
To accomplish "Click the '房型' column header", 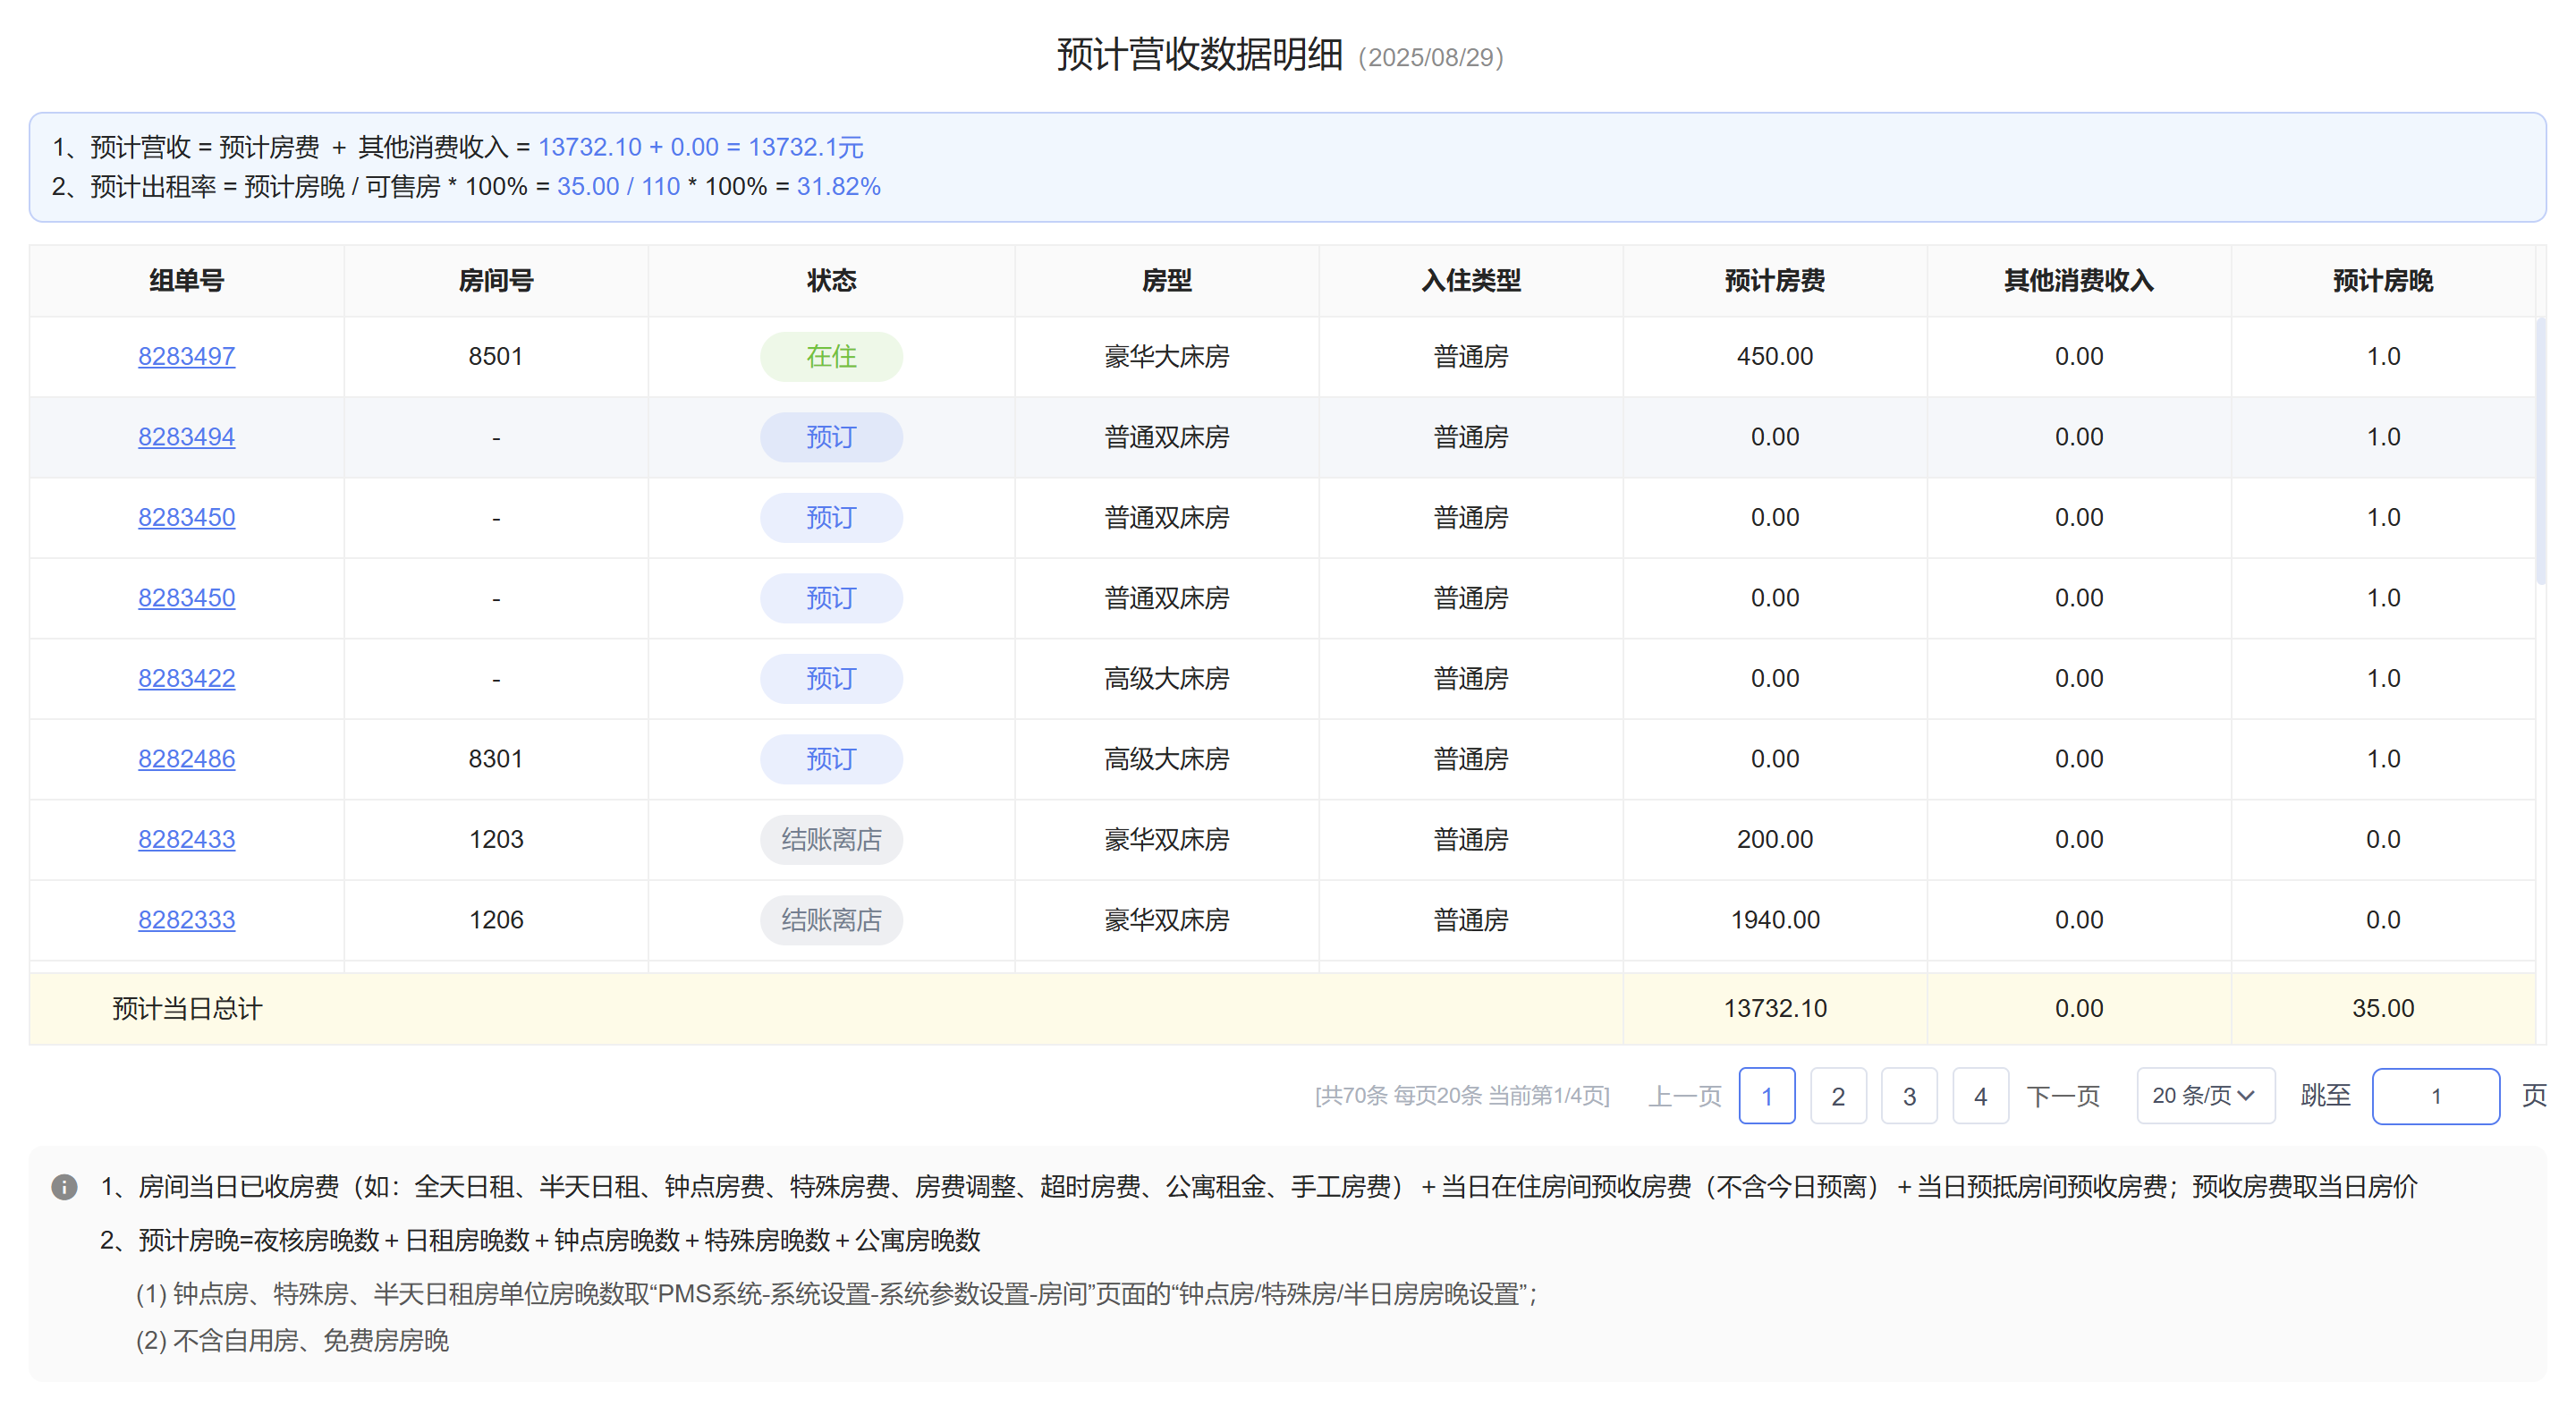I will (x=1167, y=281).
